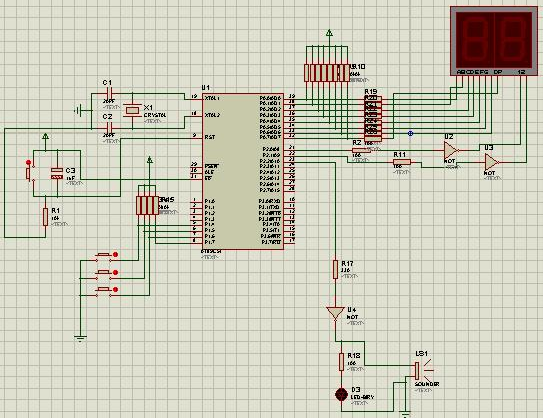The image size is (543, 418).
Task: Select the D3 red LED
Action: point(341,394)
